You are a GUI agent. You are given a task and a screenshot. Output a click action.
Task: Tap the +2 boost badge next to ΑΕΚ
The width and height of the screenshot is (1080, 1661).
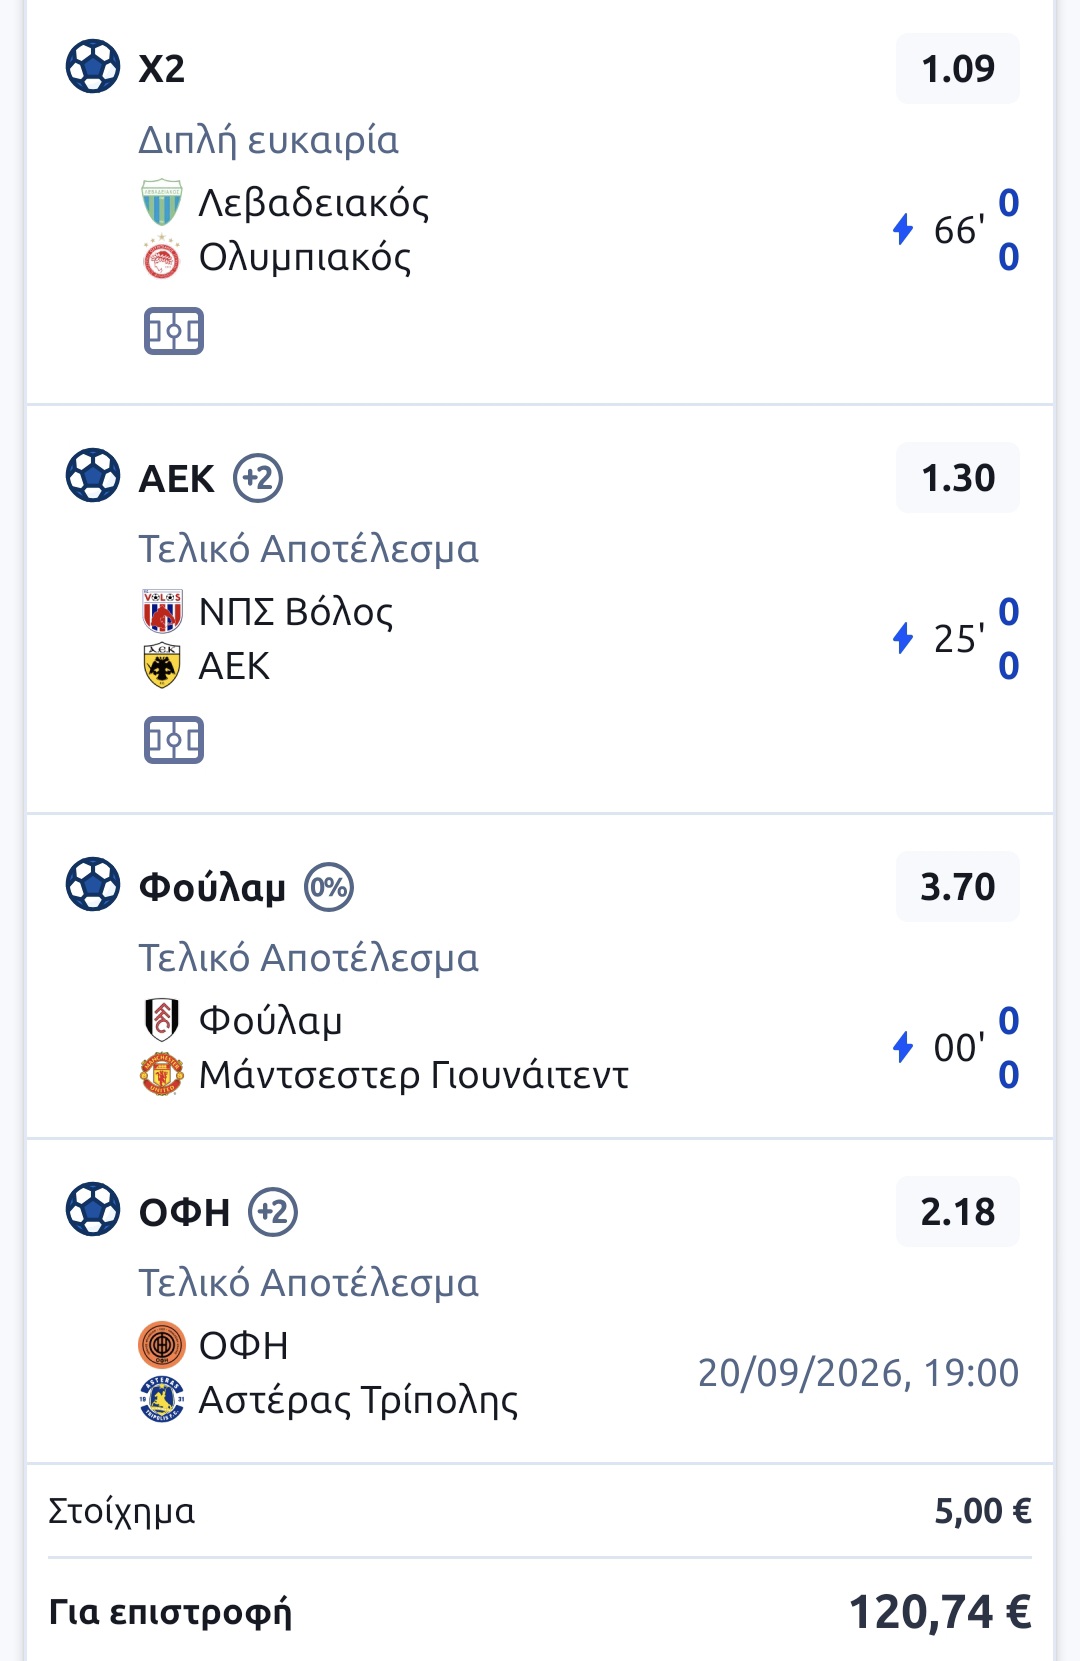tap(258, 478)
